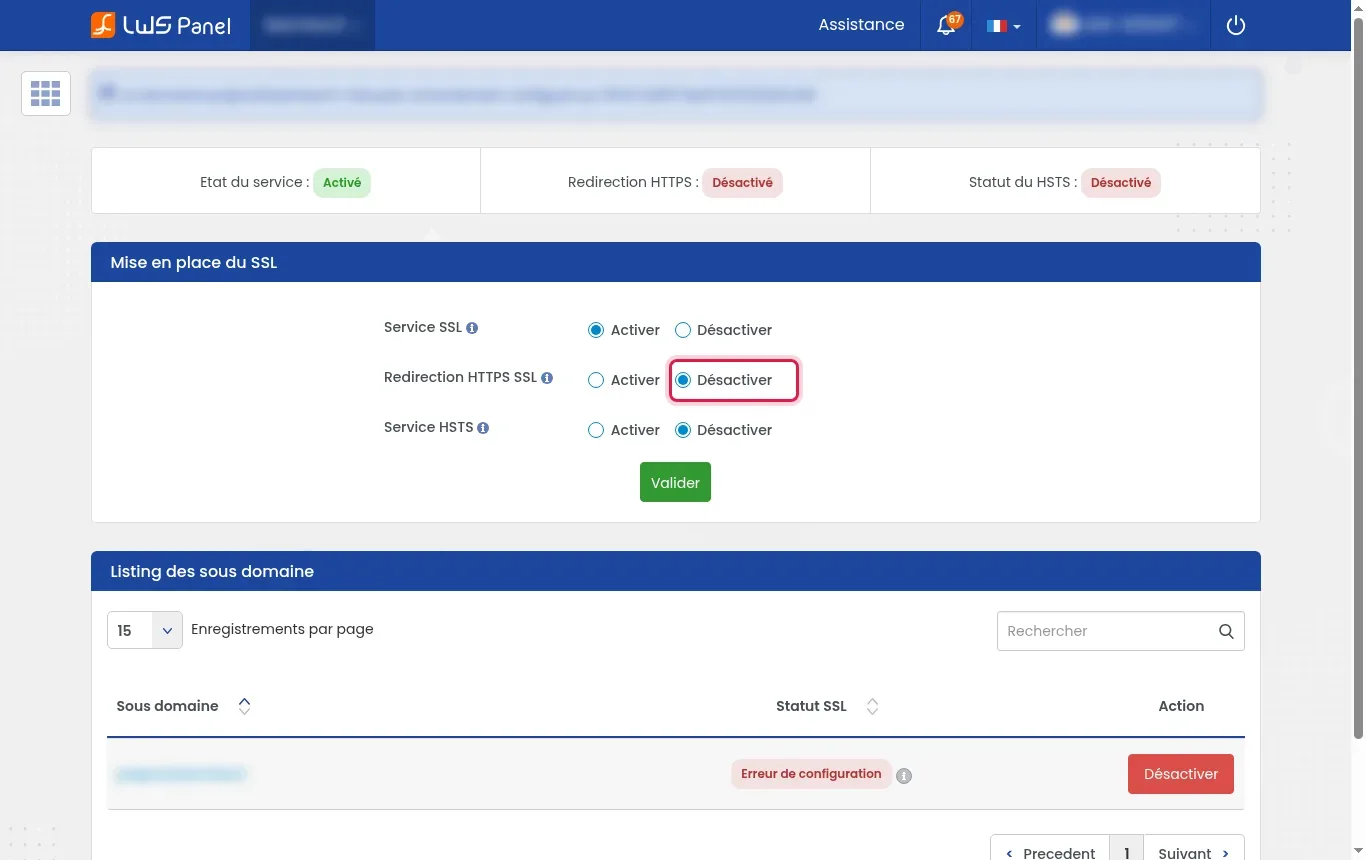Click the Mise en place du SSL heading
The height and width of the screenshot is (860, 1366).
(x=194, y=263)
